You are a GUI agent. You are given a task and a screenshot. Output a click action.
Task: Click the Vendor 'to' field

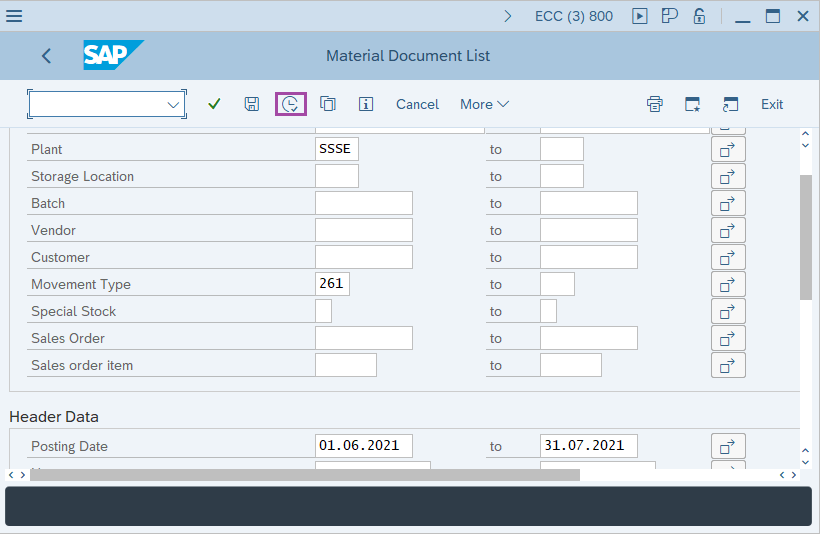coord(588,230)
